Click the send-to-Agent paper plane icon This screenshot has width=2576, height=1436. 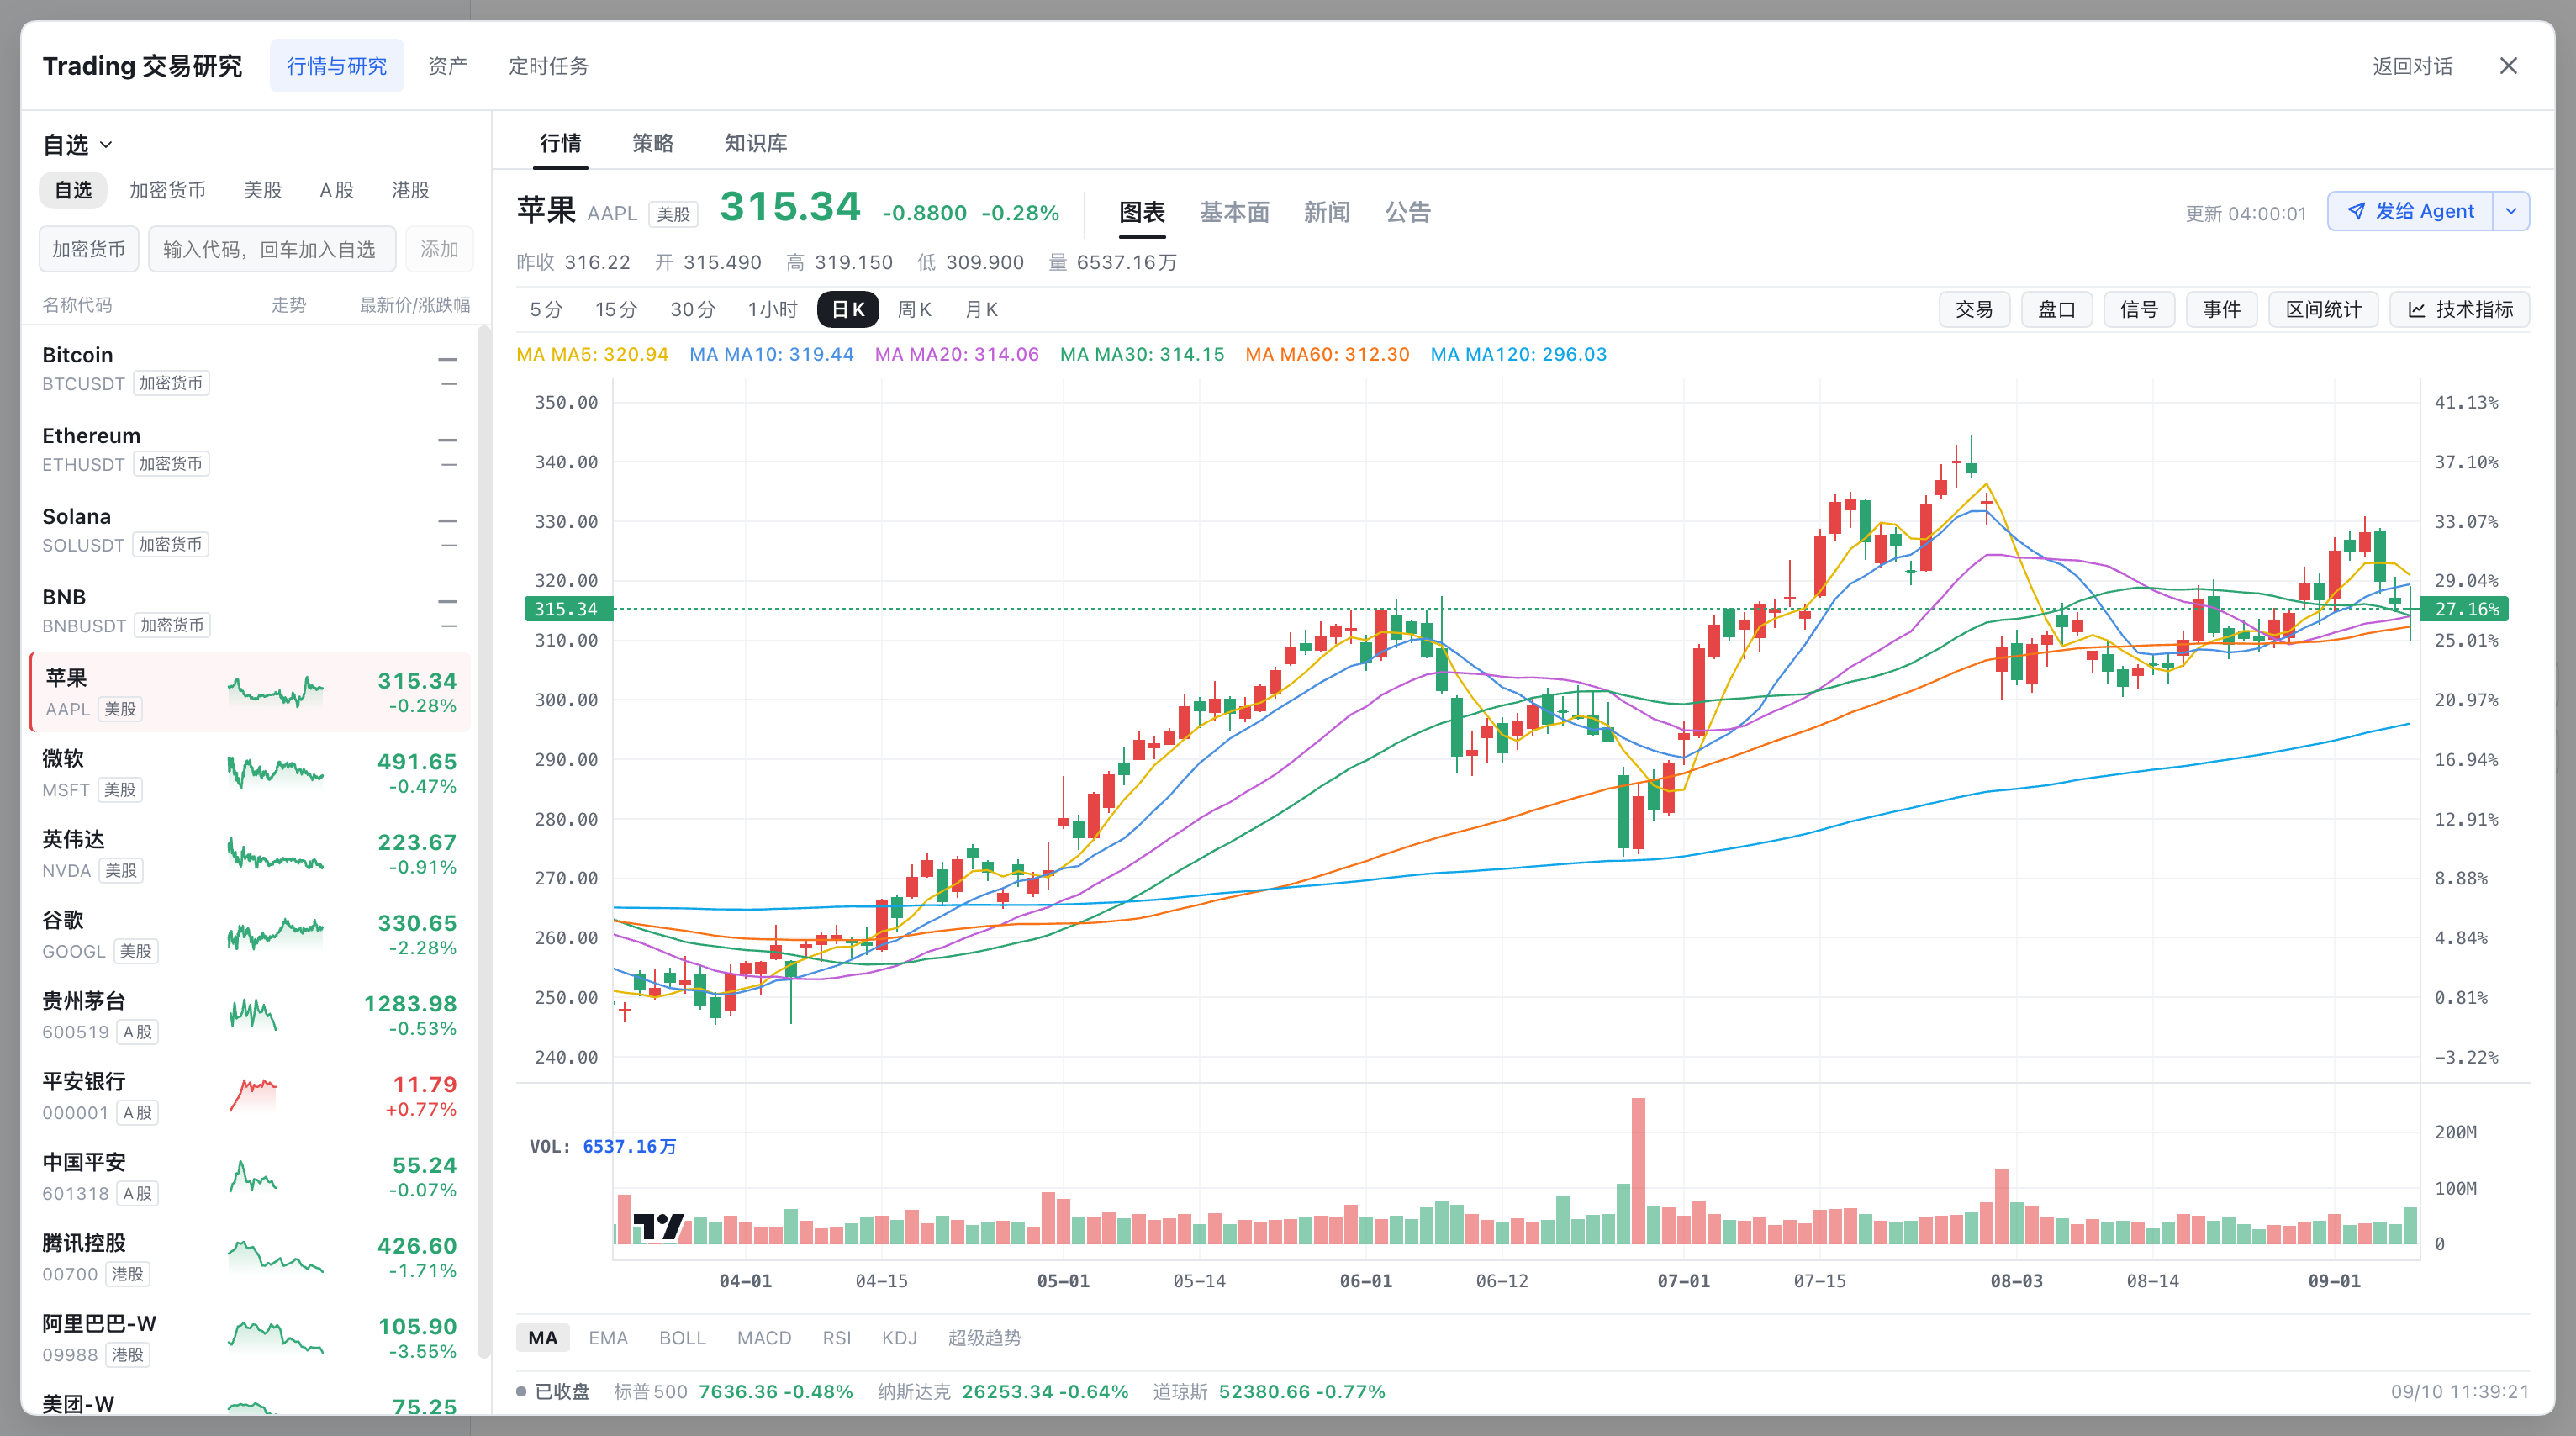(x=2356, y=211)
